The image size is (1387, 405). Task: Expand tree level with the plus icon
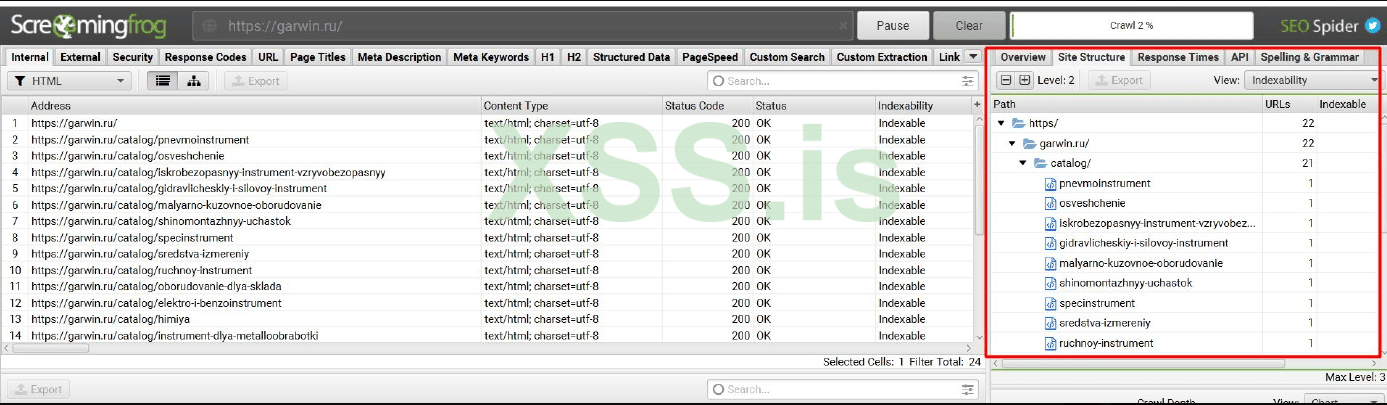[x=1024, y=80]
